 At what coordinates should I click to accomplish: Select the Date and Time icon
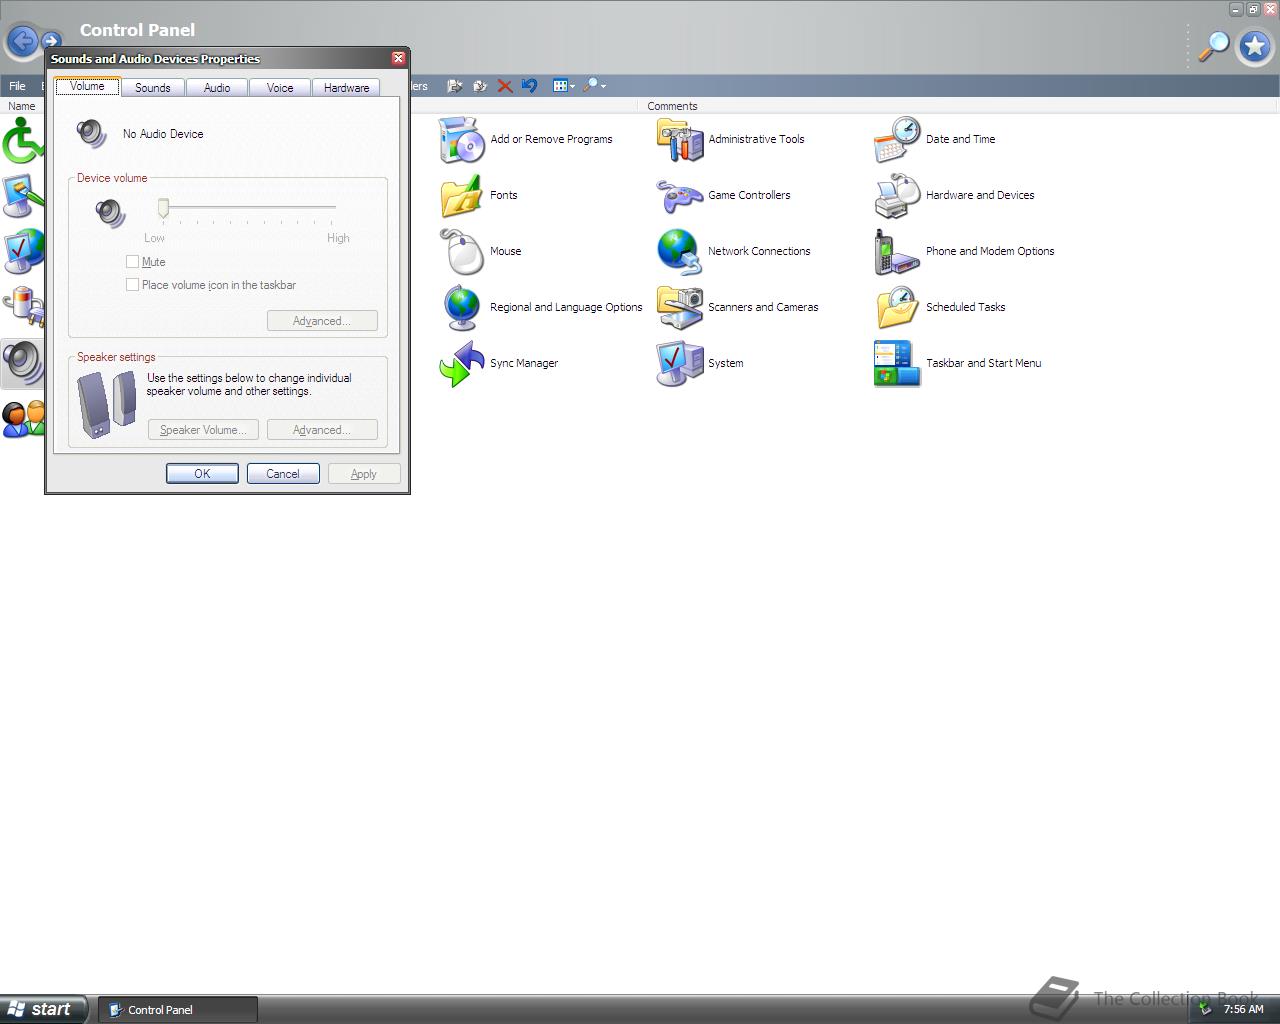tap(897, 140)
